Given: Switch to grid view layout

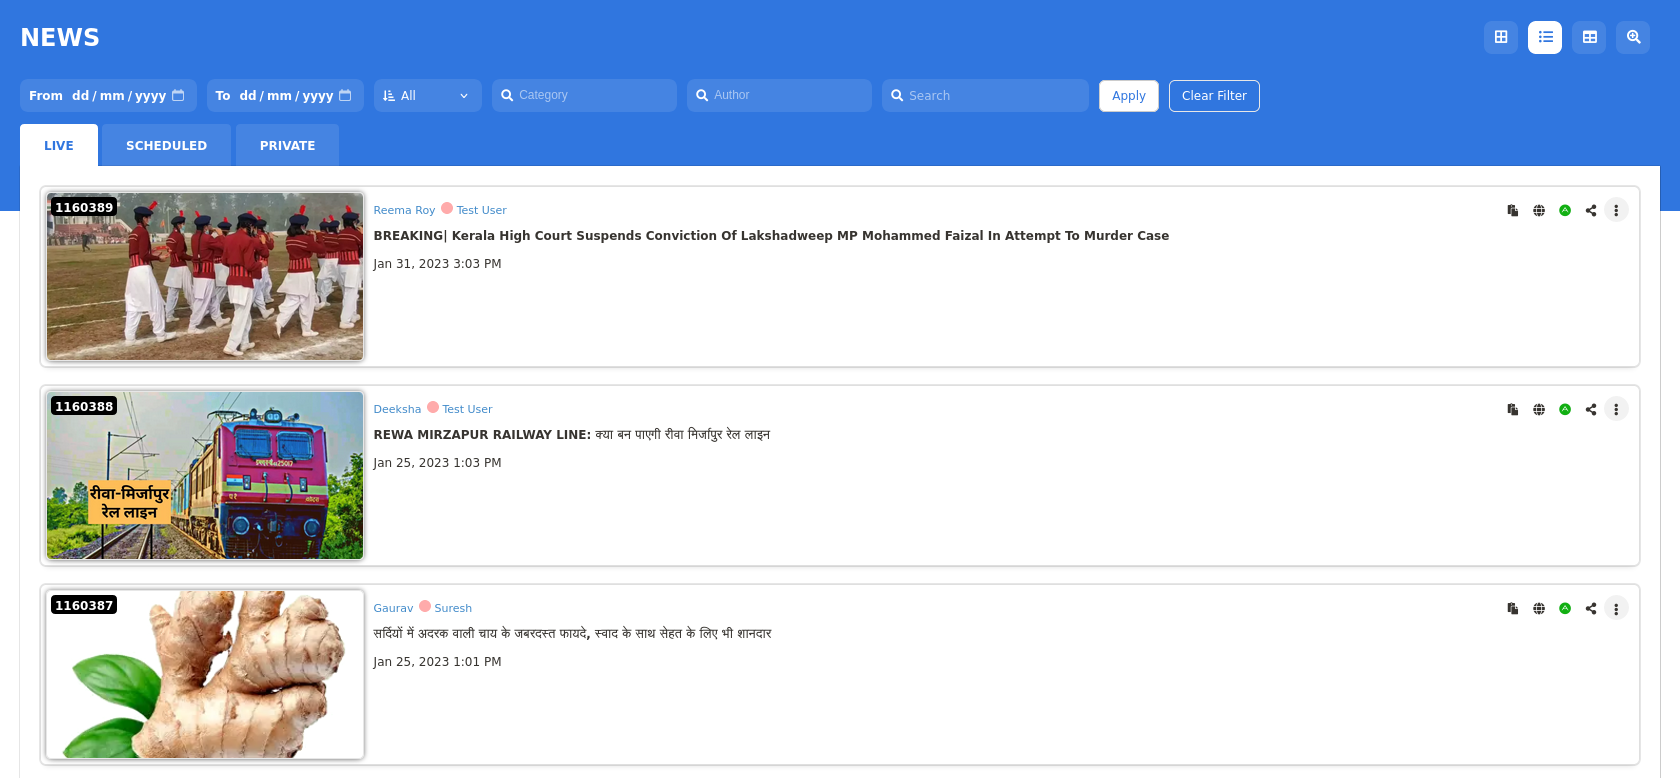Looking at the screenshot, I should pos(1500,37).
